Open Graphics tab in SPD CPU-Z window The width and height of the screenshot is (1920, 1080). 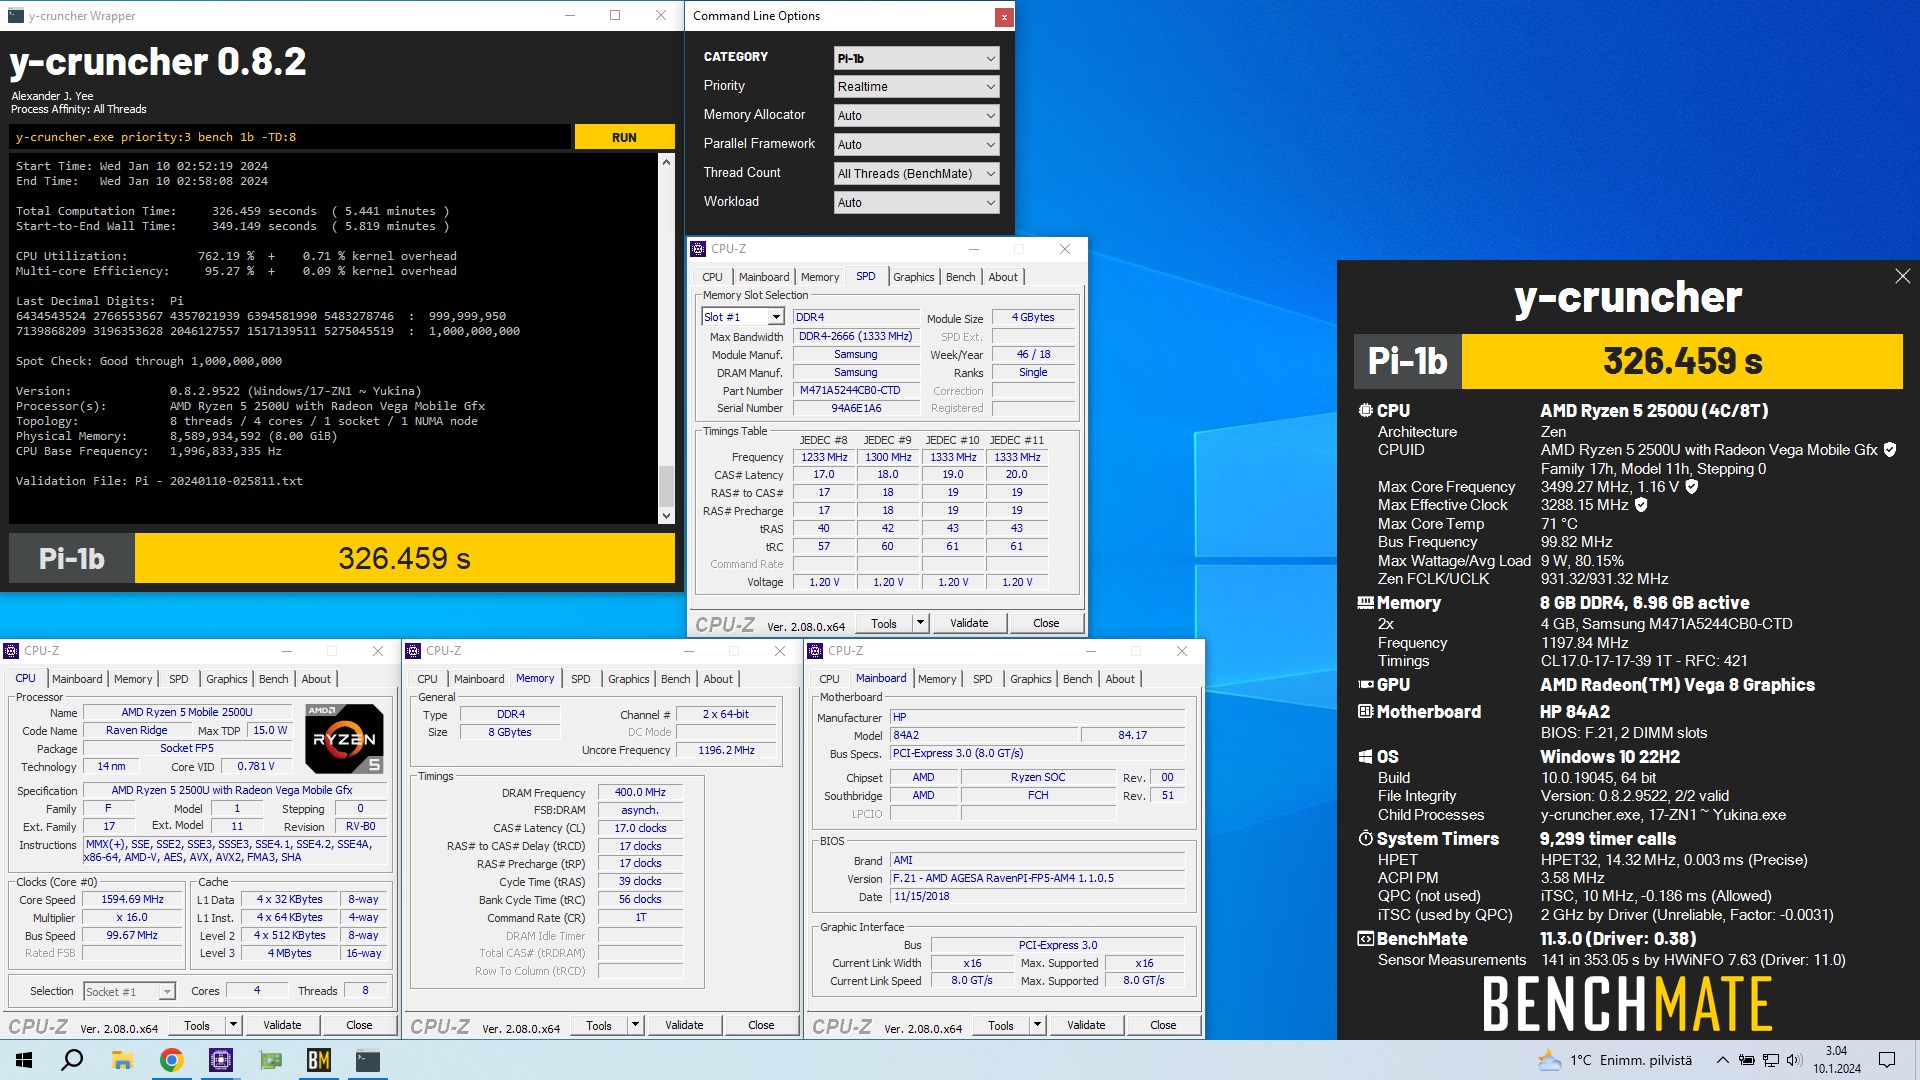tap(914, 277)
